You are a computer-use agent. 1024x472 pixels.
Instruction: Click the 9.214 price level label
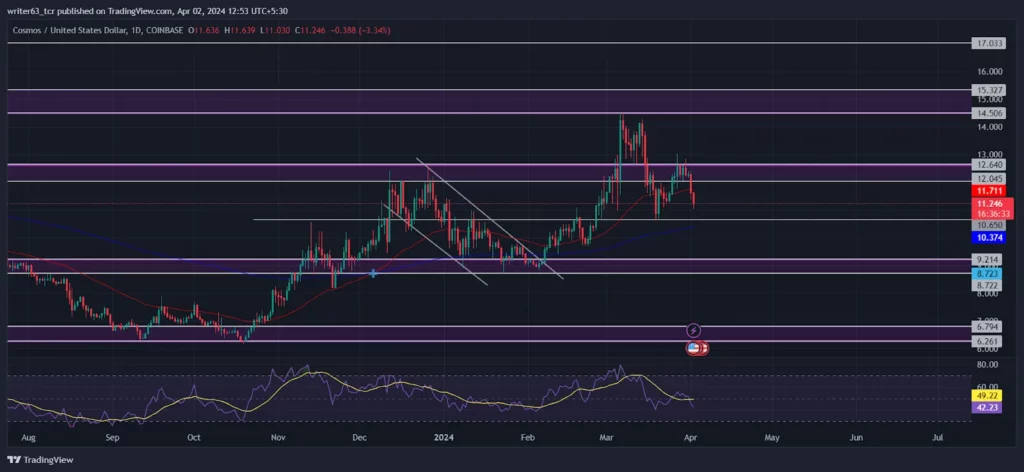click(x=986, y=259)
